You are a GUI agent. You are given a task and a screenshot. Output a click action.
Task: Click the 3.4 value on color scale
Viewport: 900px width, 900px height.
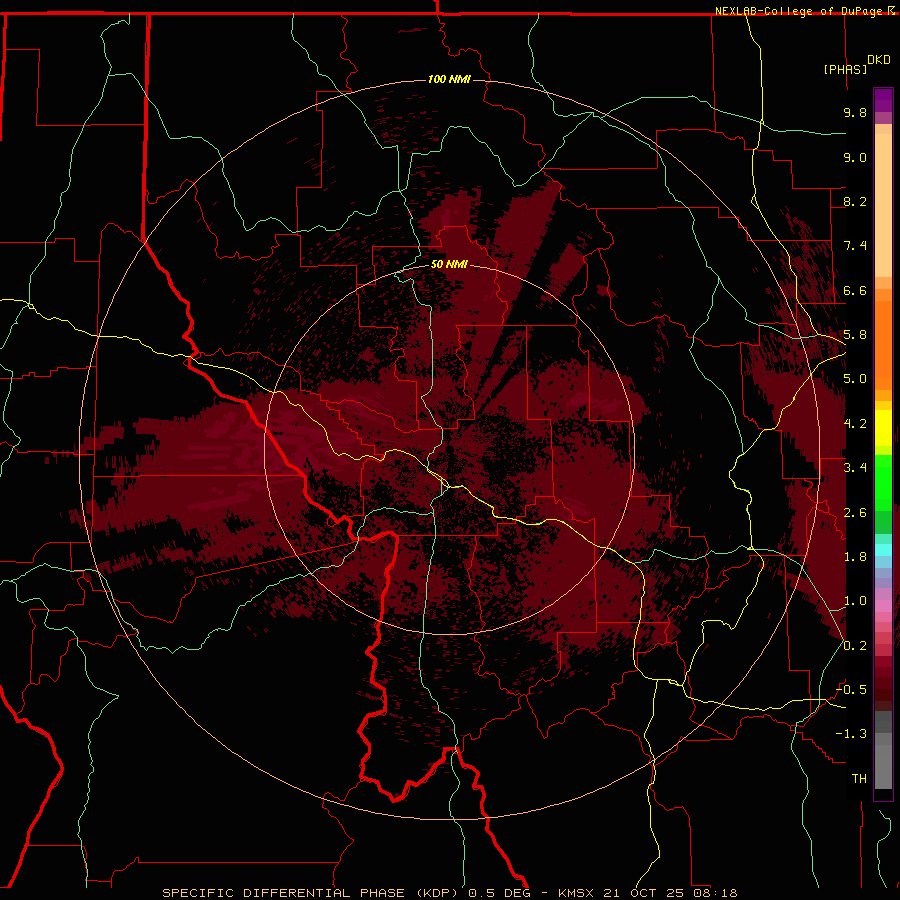[855, 468]
